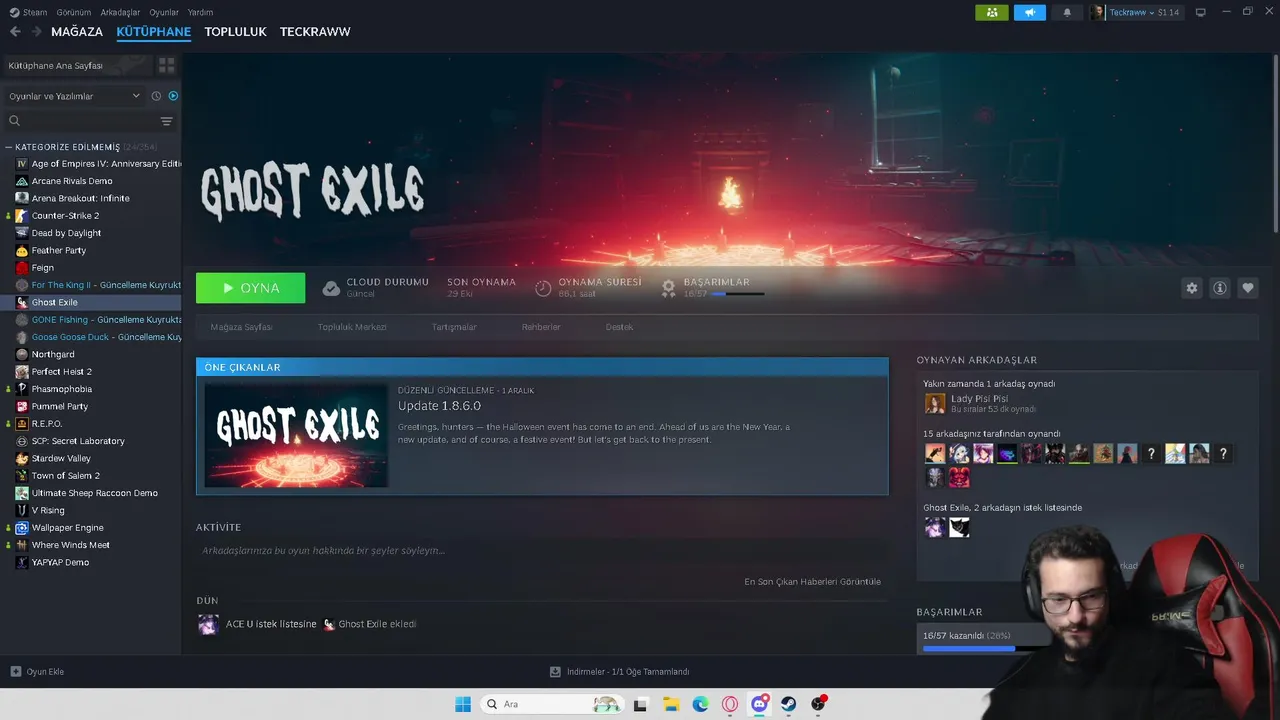
Task: Open the downloads status icon
Action: pyautogui.click(x=555, y=672)
